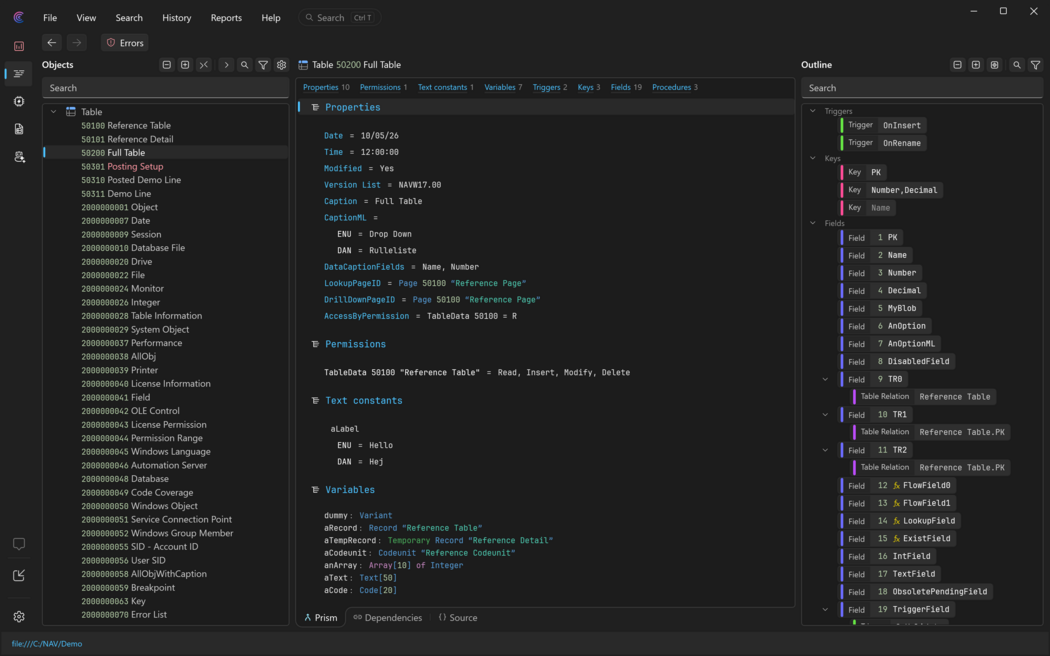Collapse Field 19 TriggerField node
Viewport: 1050px width, 656px height.
[x=826, y=610]
